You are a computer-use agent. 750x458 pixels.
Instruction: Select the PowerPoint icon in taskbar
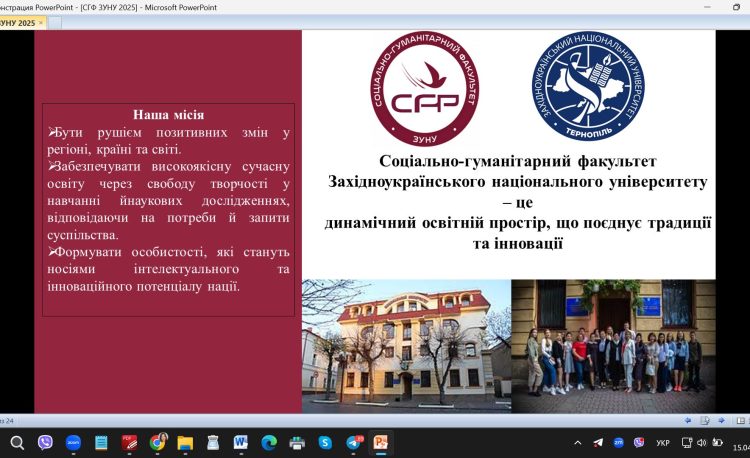click(x=381, y=443)
